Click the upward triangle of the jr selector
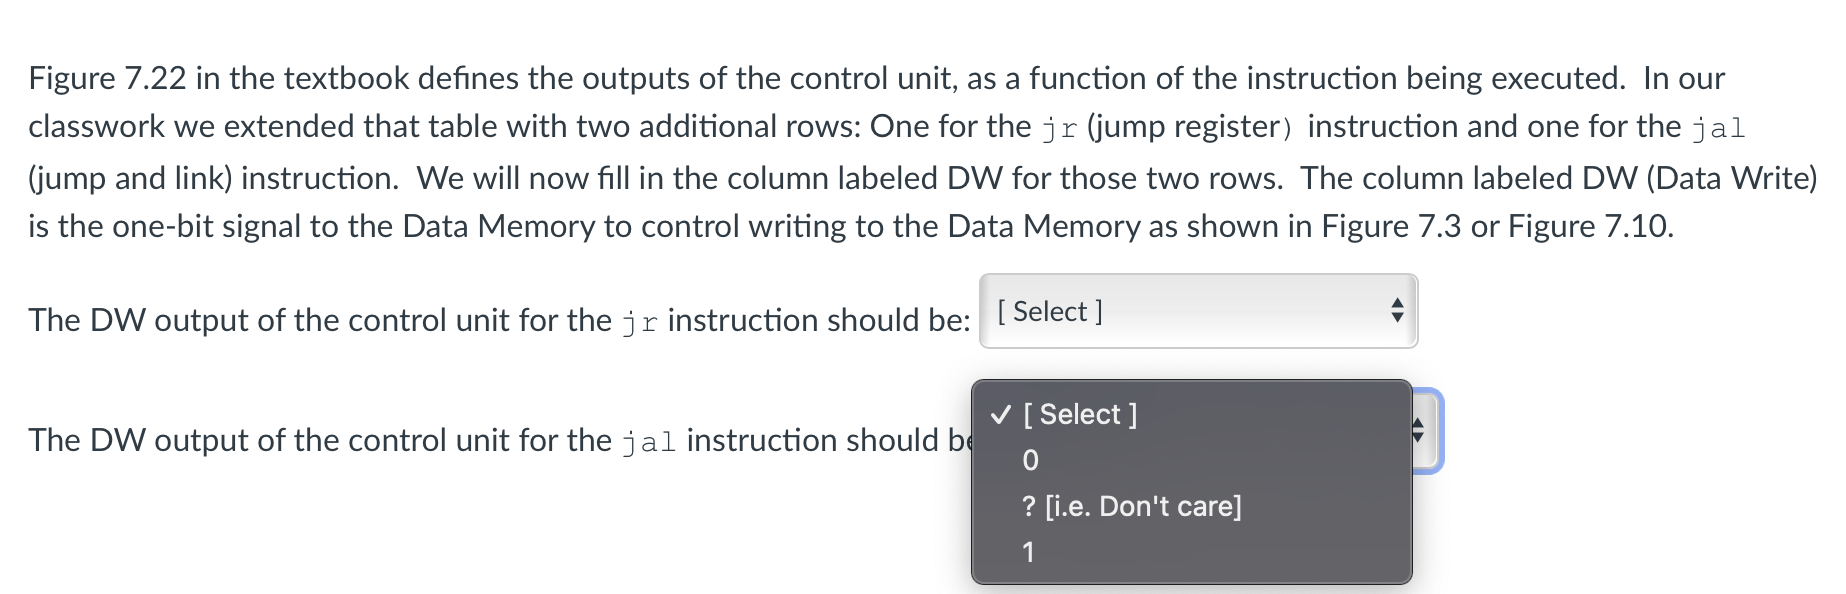 (x=1397, y=304)
